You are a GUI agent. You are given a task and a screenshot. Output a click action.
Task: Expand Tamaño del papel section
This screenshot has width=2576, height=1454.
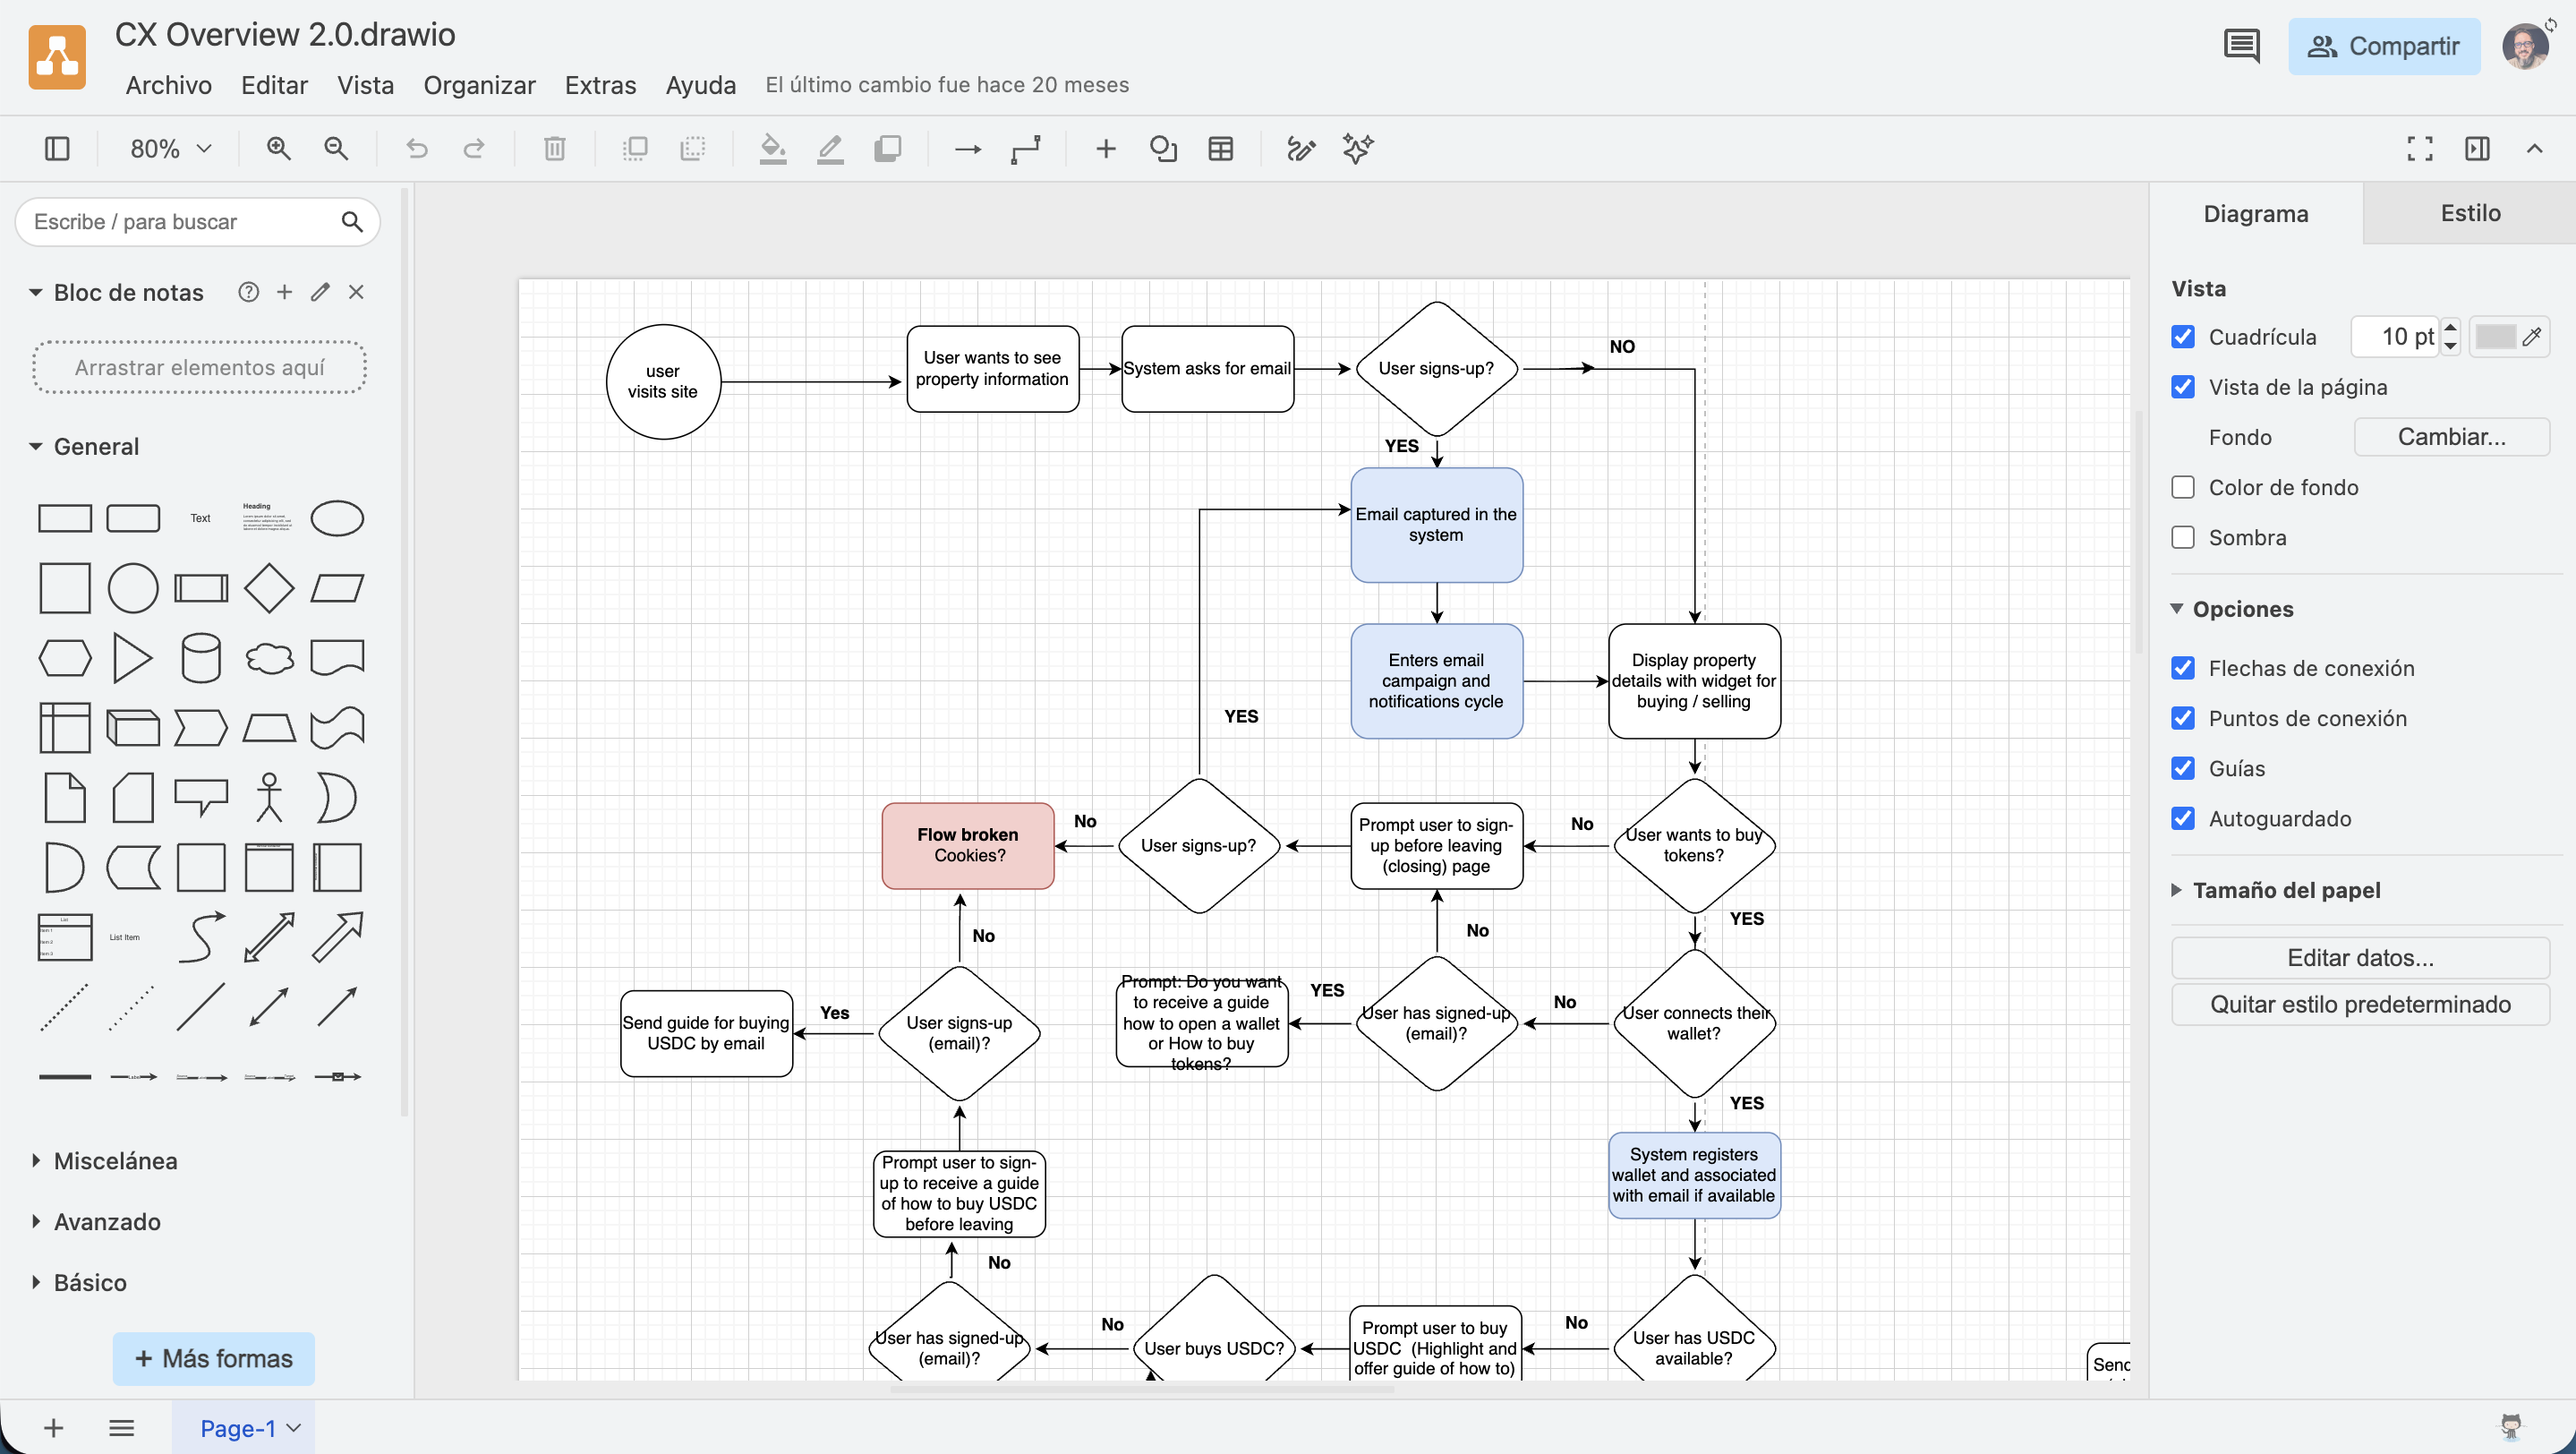pyautogui.click(x=2176, y=890)
